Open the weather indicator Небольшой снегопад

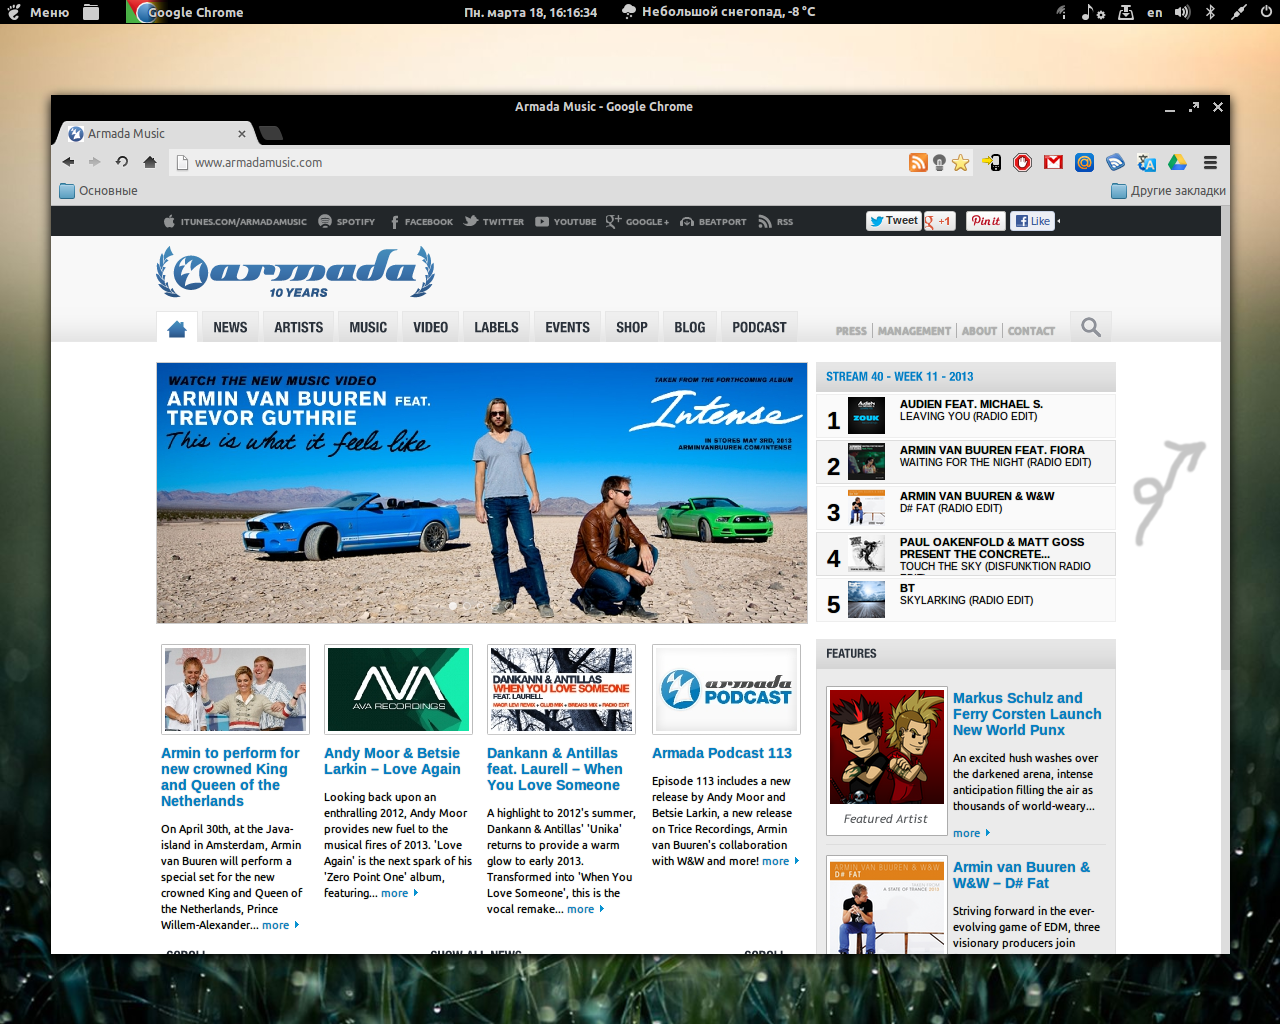[718, 12]
